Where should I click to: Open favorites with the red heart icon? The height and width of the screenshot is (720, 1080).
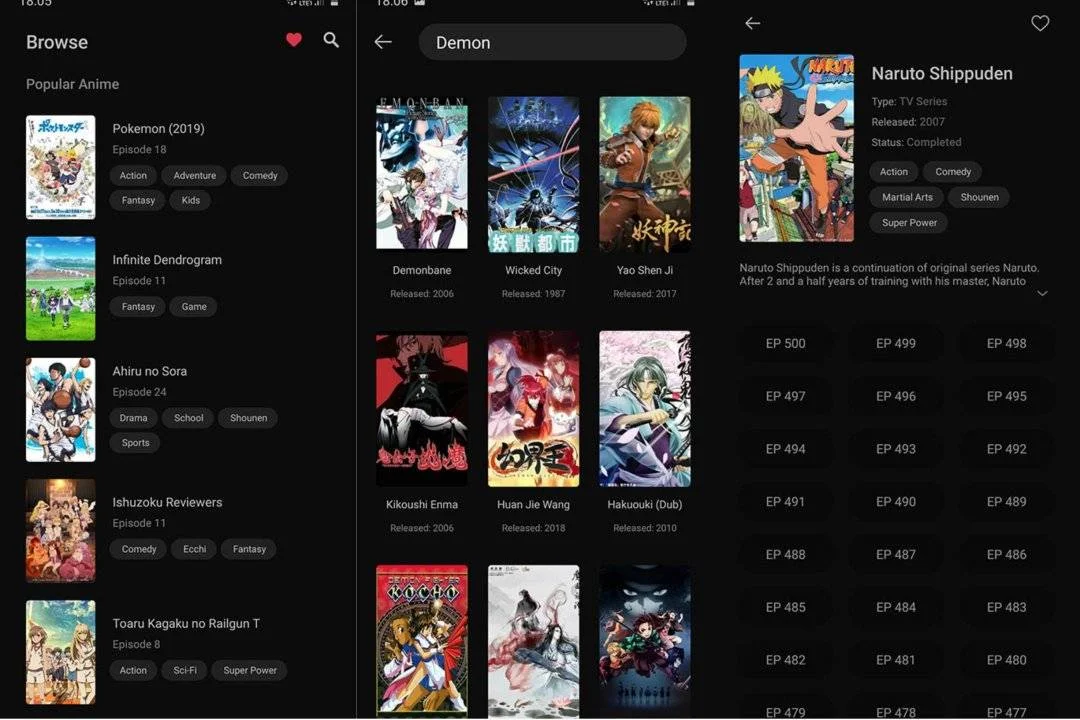pyautogui.click(x=293, y=40)
